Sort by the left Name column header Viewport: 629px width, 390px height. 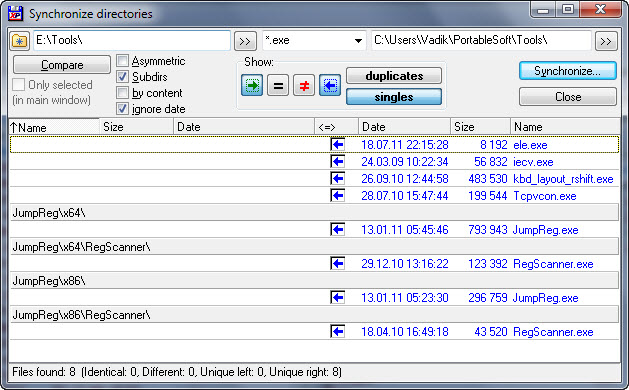[x=54, y=127]
